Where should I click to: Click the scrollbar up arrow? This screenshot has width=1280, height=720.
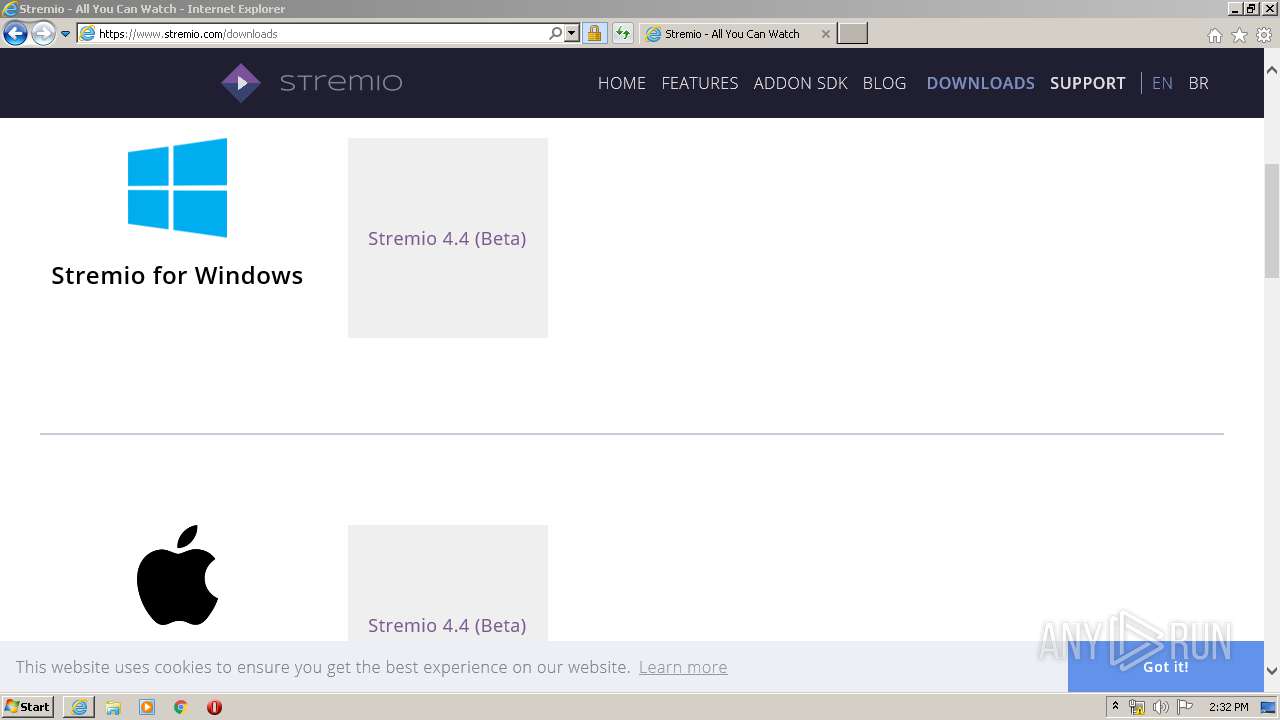[1272, 71]
